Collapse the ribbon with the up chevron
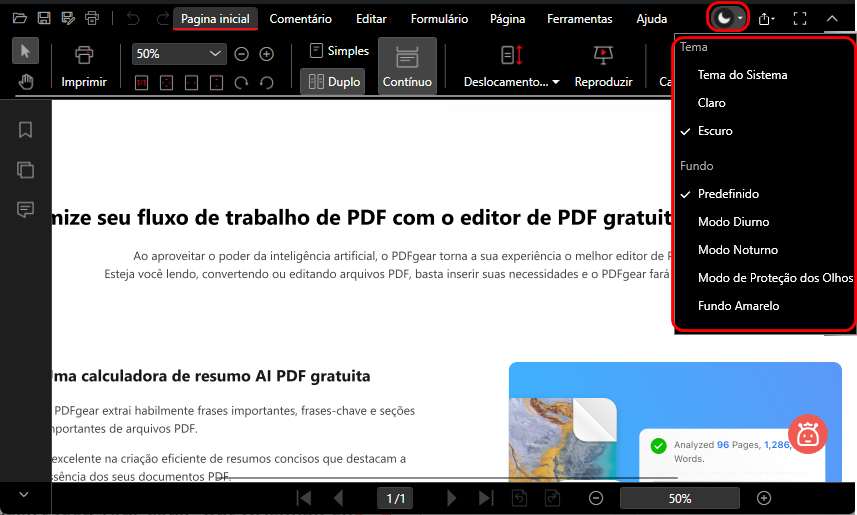Viewport: 857px width, 515px height. coord(832,19)
